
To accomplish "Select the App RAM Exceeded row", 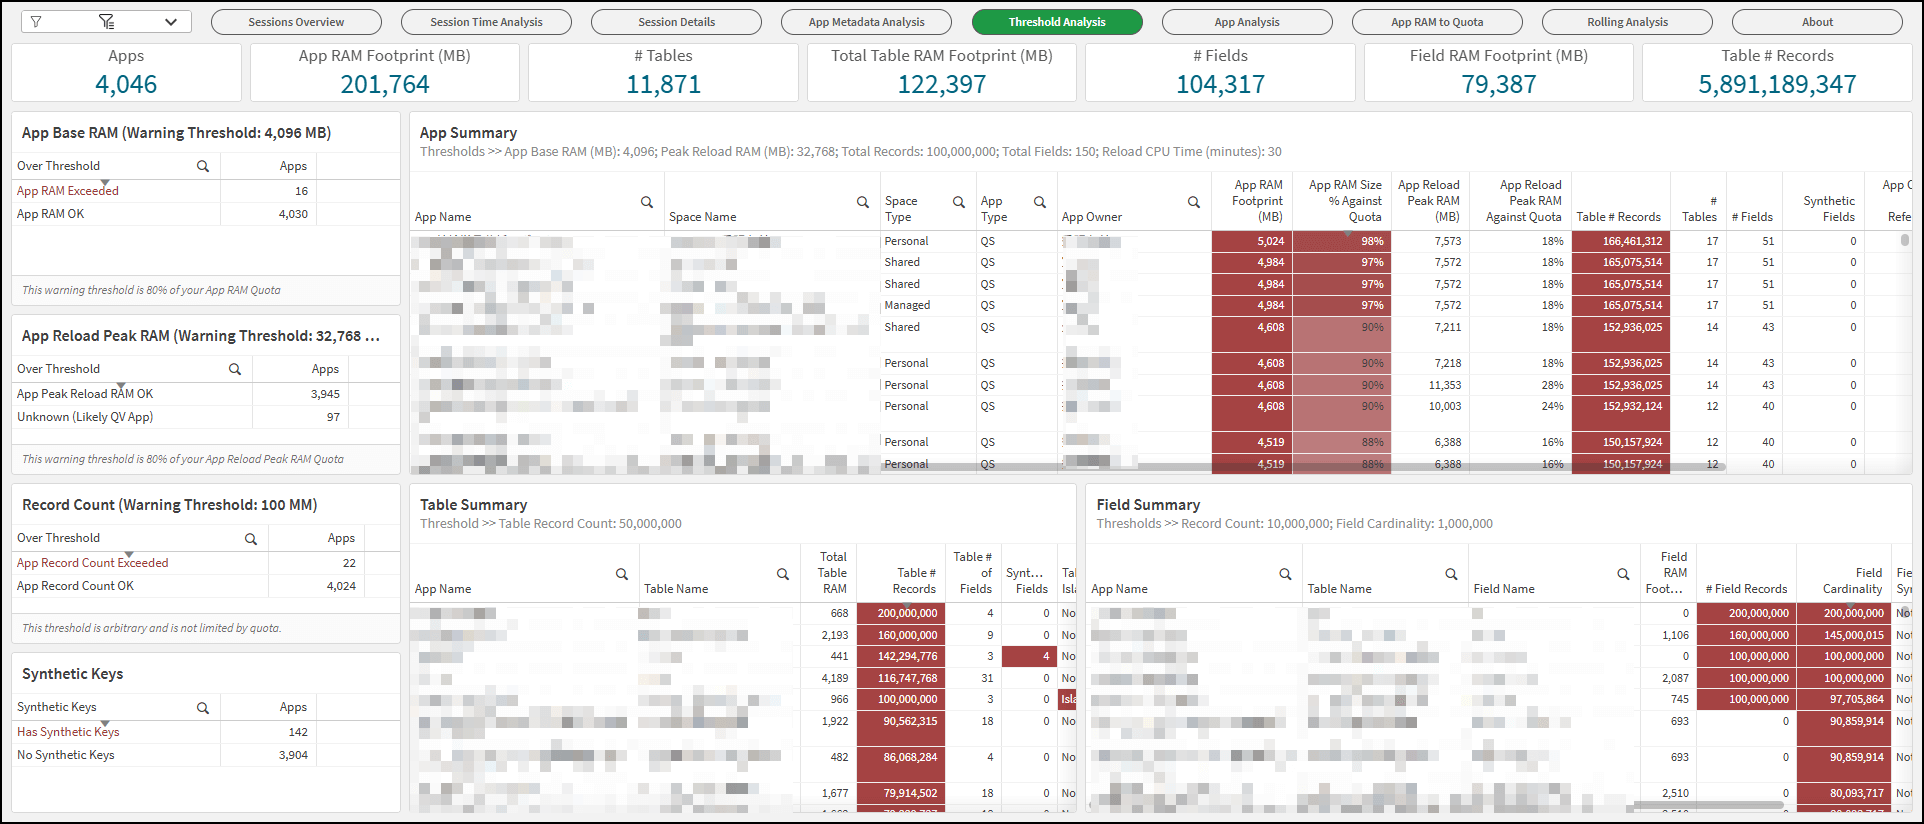I will [68, 191].
